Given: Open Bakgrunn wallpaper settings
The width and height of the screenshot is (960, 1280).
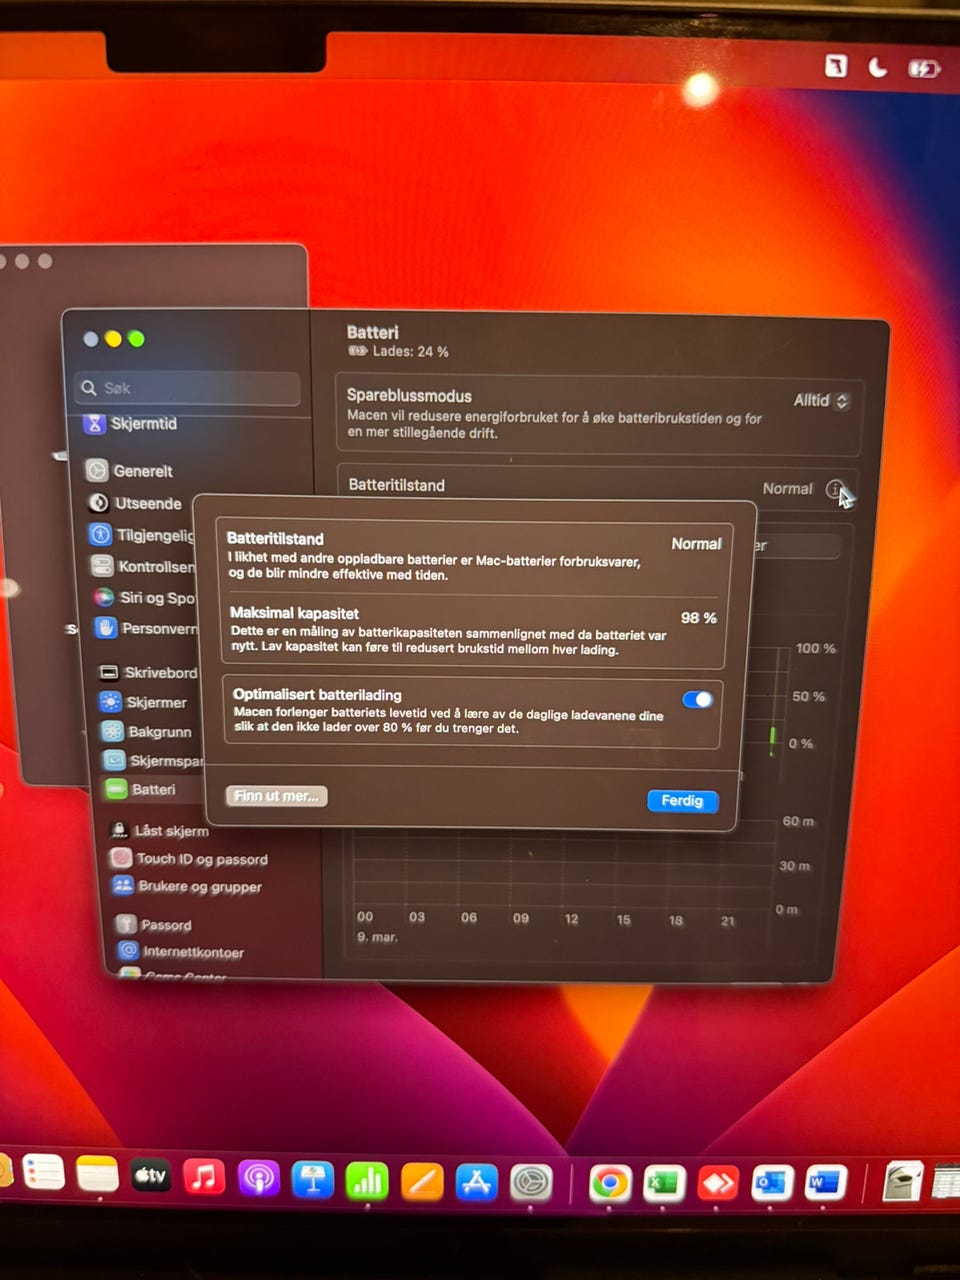Looking at the screenshot, I should [x=147, y=731].
